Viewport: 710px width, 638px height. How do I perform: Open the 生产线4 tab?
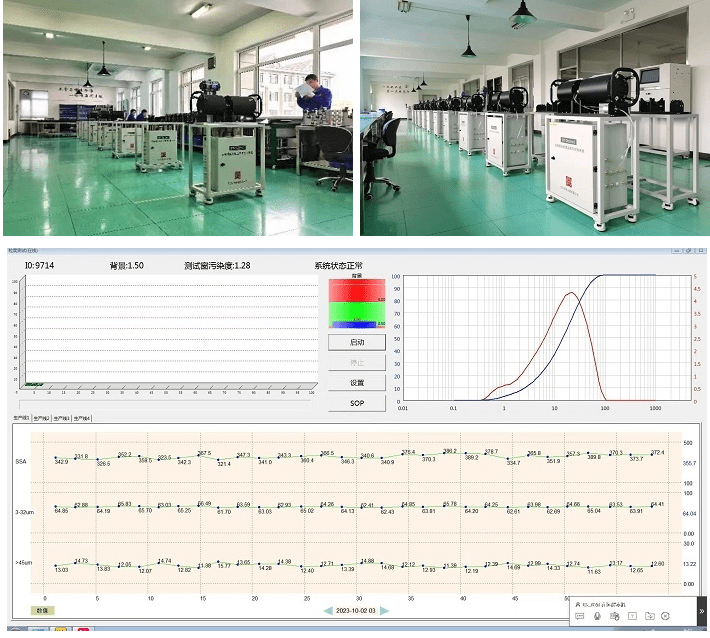click(83, 418)
